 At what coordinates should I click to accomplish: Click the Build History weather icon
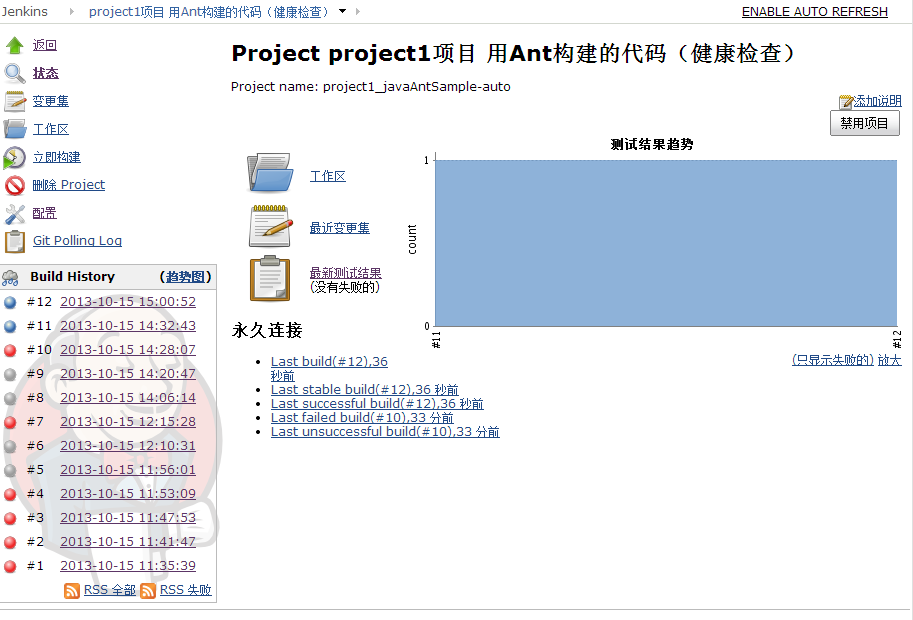[x=10, y=278]
